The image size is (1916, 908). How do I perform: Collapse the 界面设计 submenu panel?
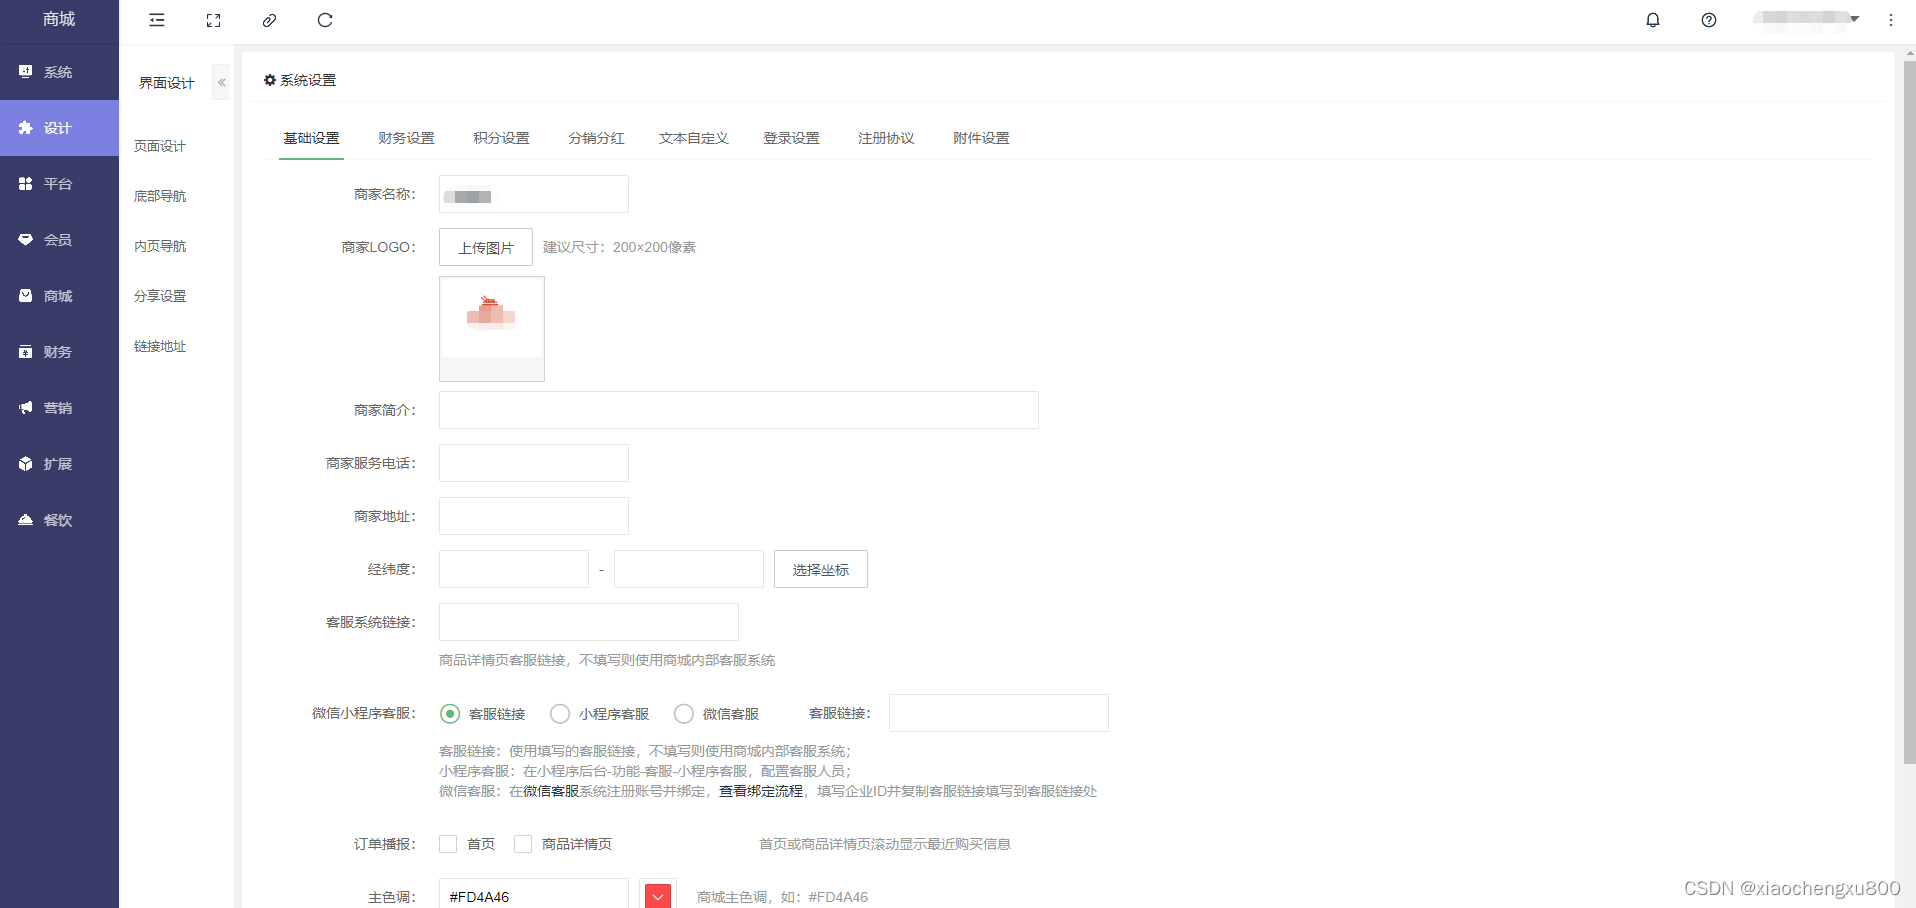coord(221,83)
